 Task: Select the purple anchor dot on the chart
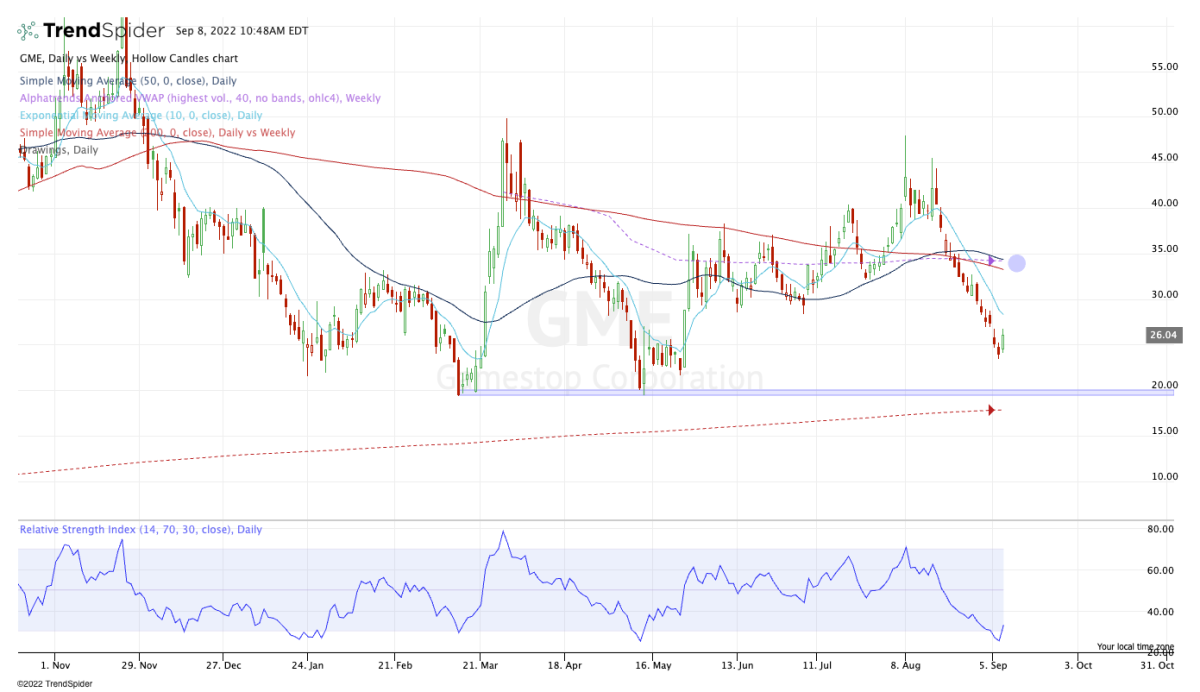point(1016,263)
